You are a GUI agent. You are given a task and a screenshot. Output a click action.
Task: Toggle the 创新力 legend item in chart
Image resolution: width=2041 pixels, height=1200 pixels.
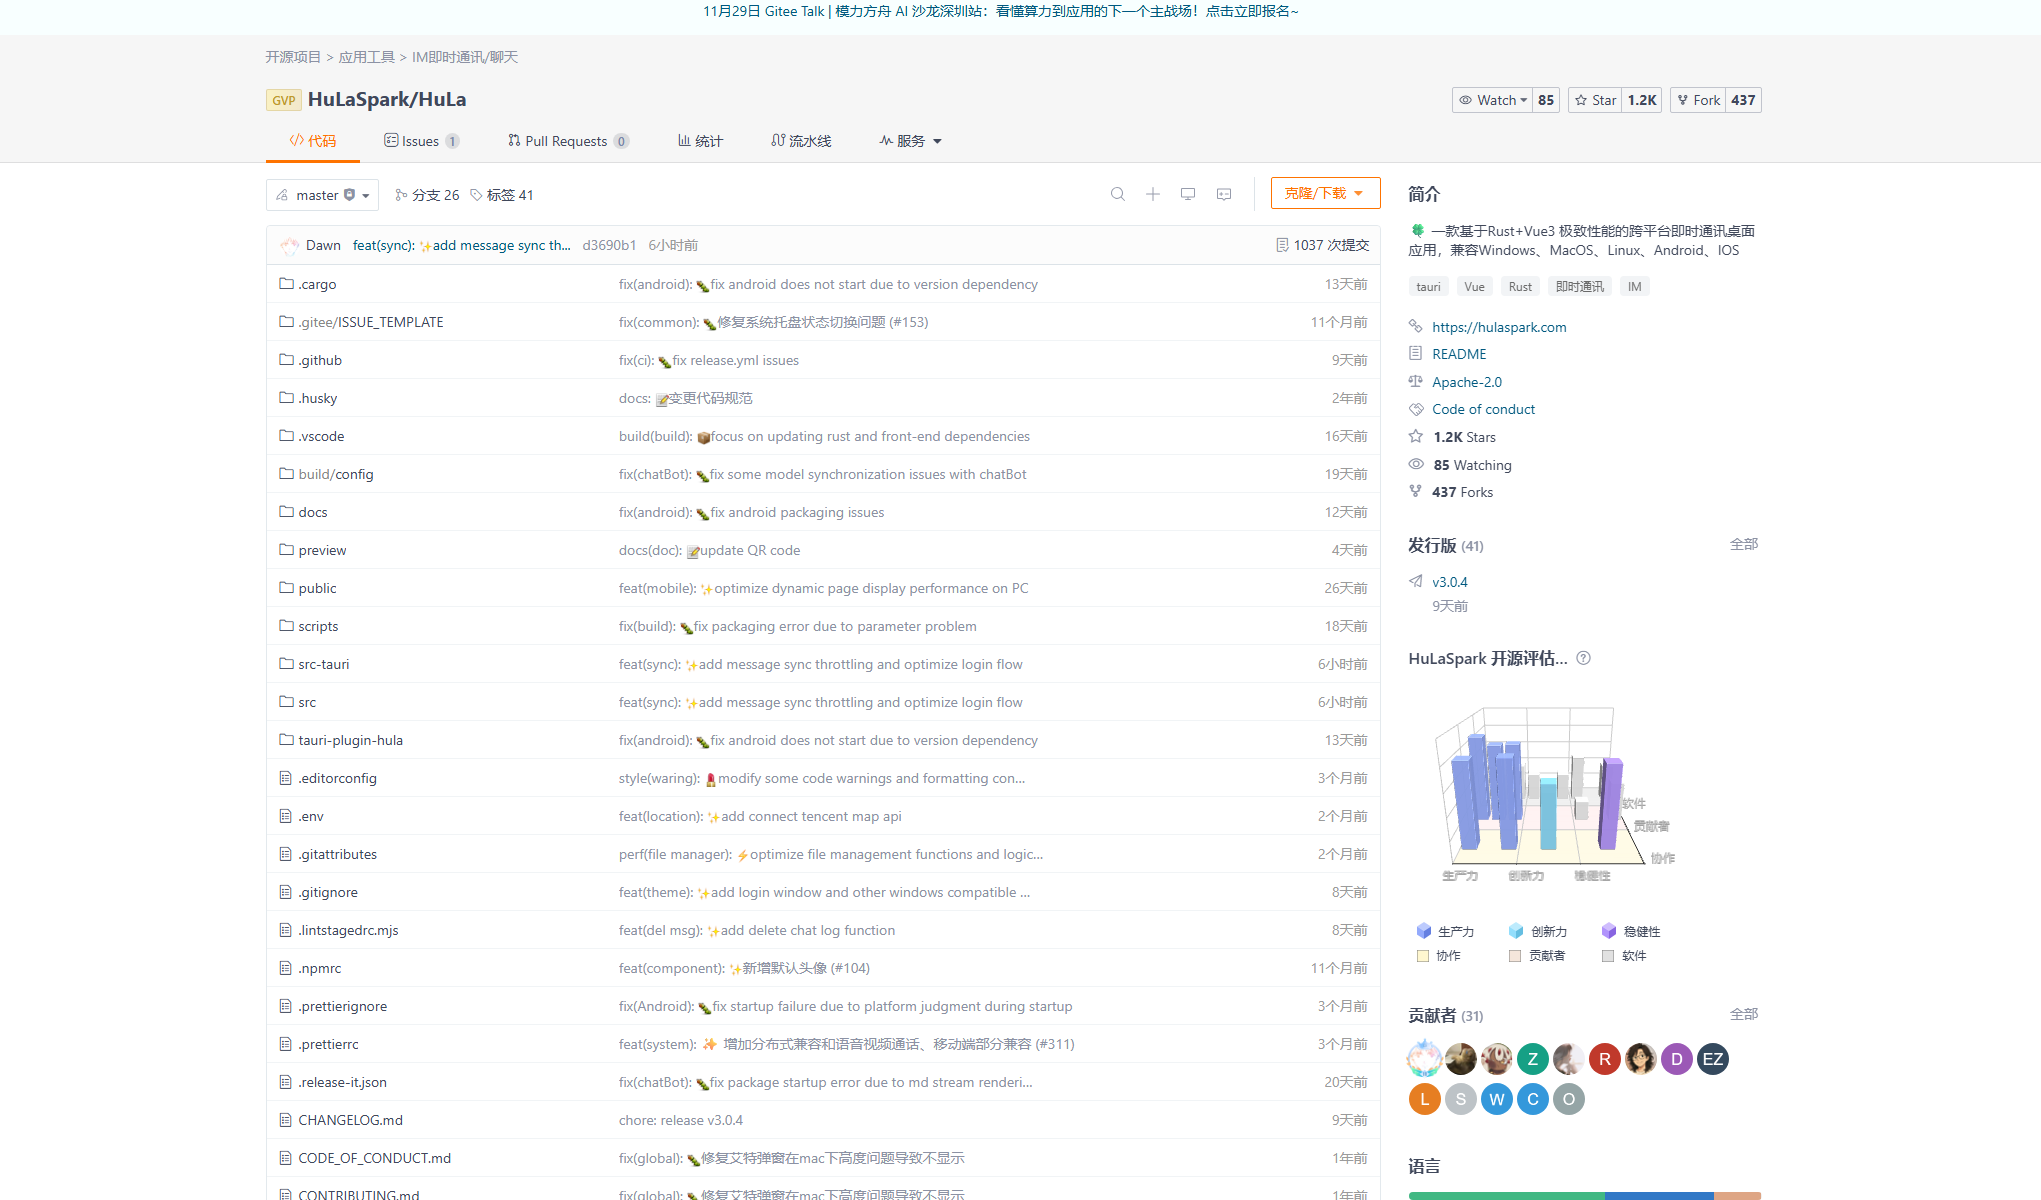[1537, 931]
